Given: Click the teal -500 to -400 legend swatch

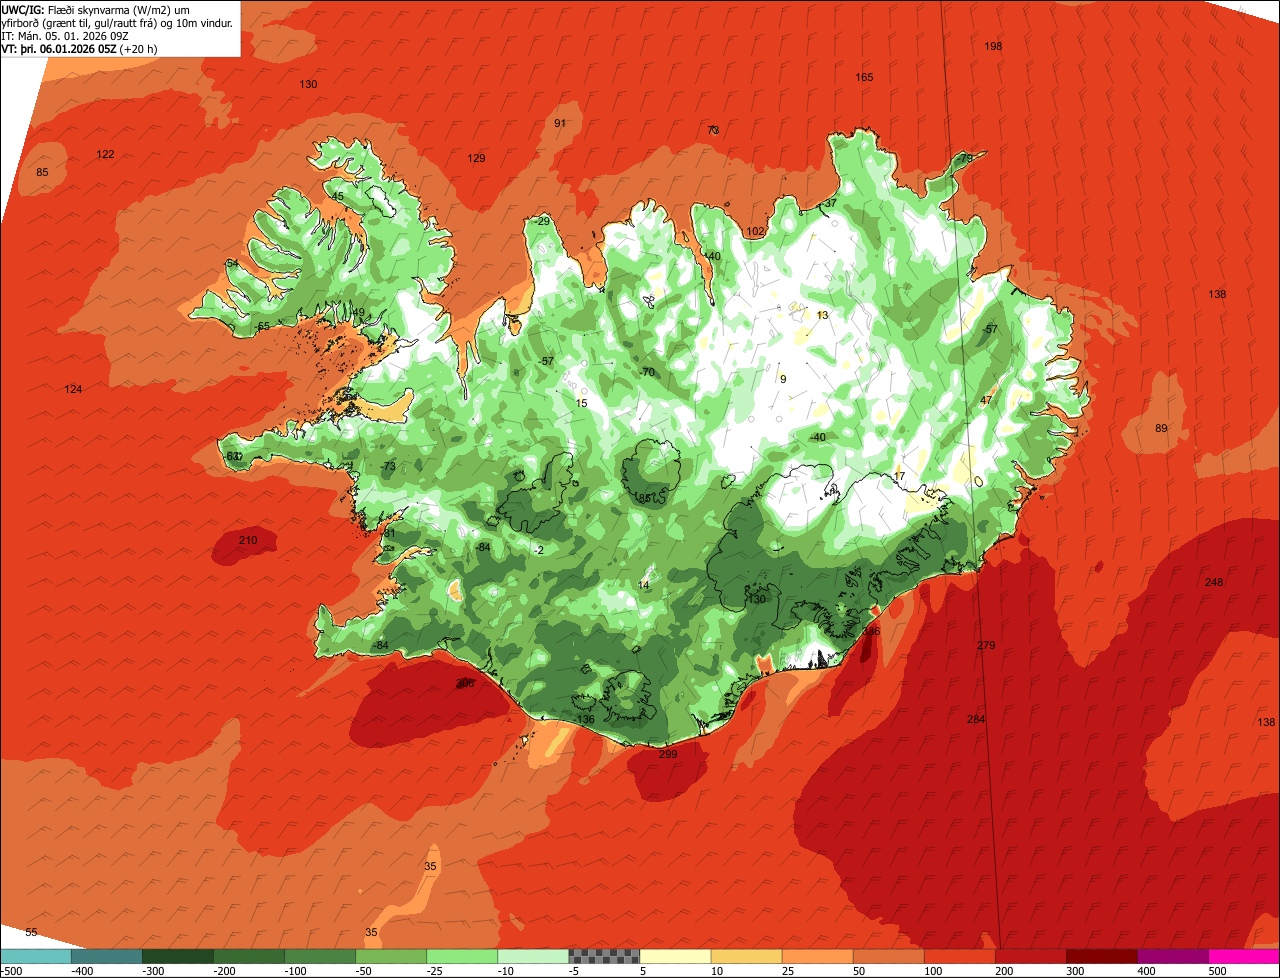Looking at the screenshot, I should [x=35, y=955].
